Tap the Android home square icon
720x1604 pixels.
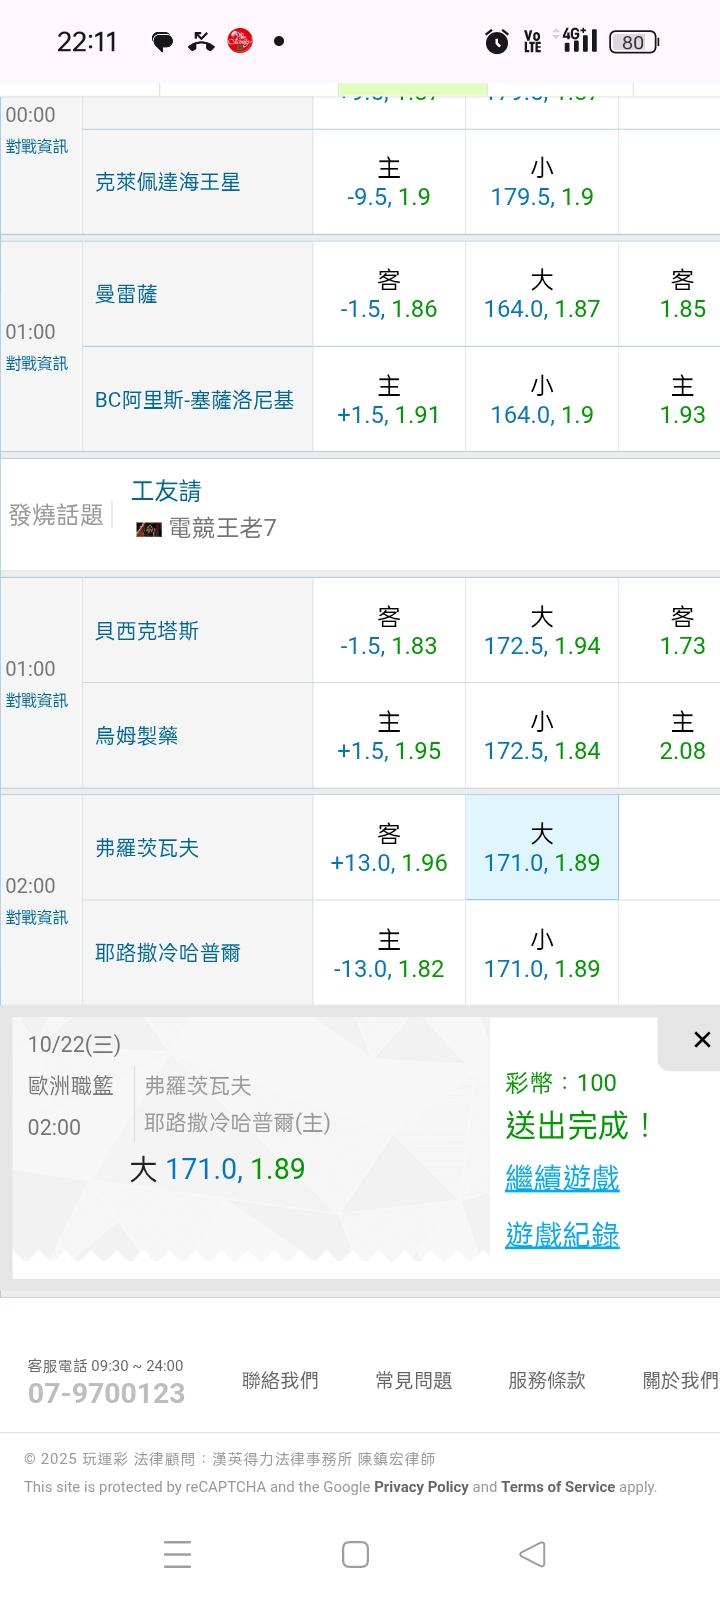(355, 1554)
